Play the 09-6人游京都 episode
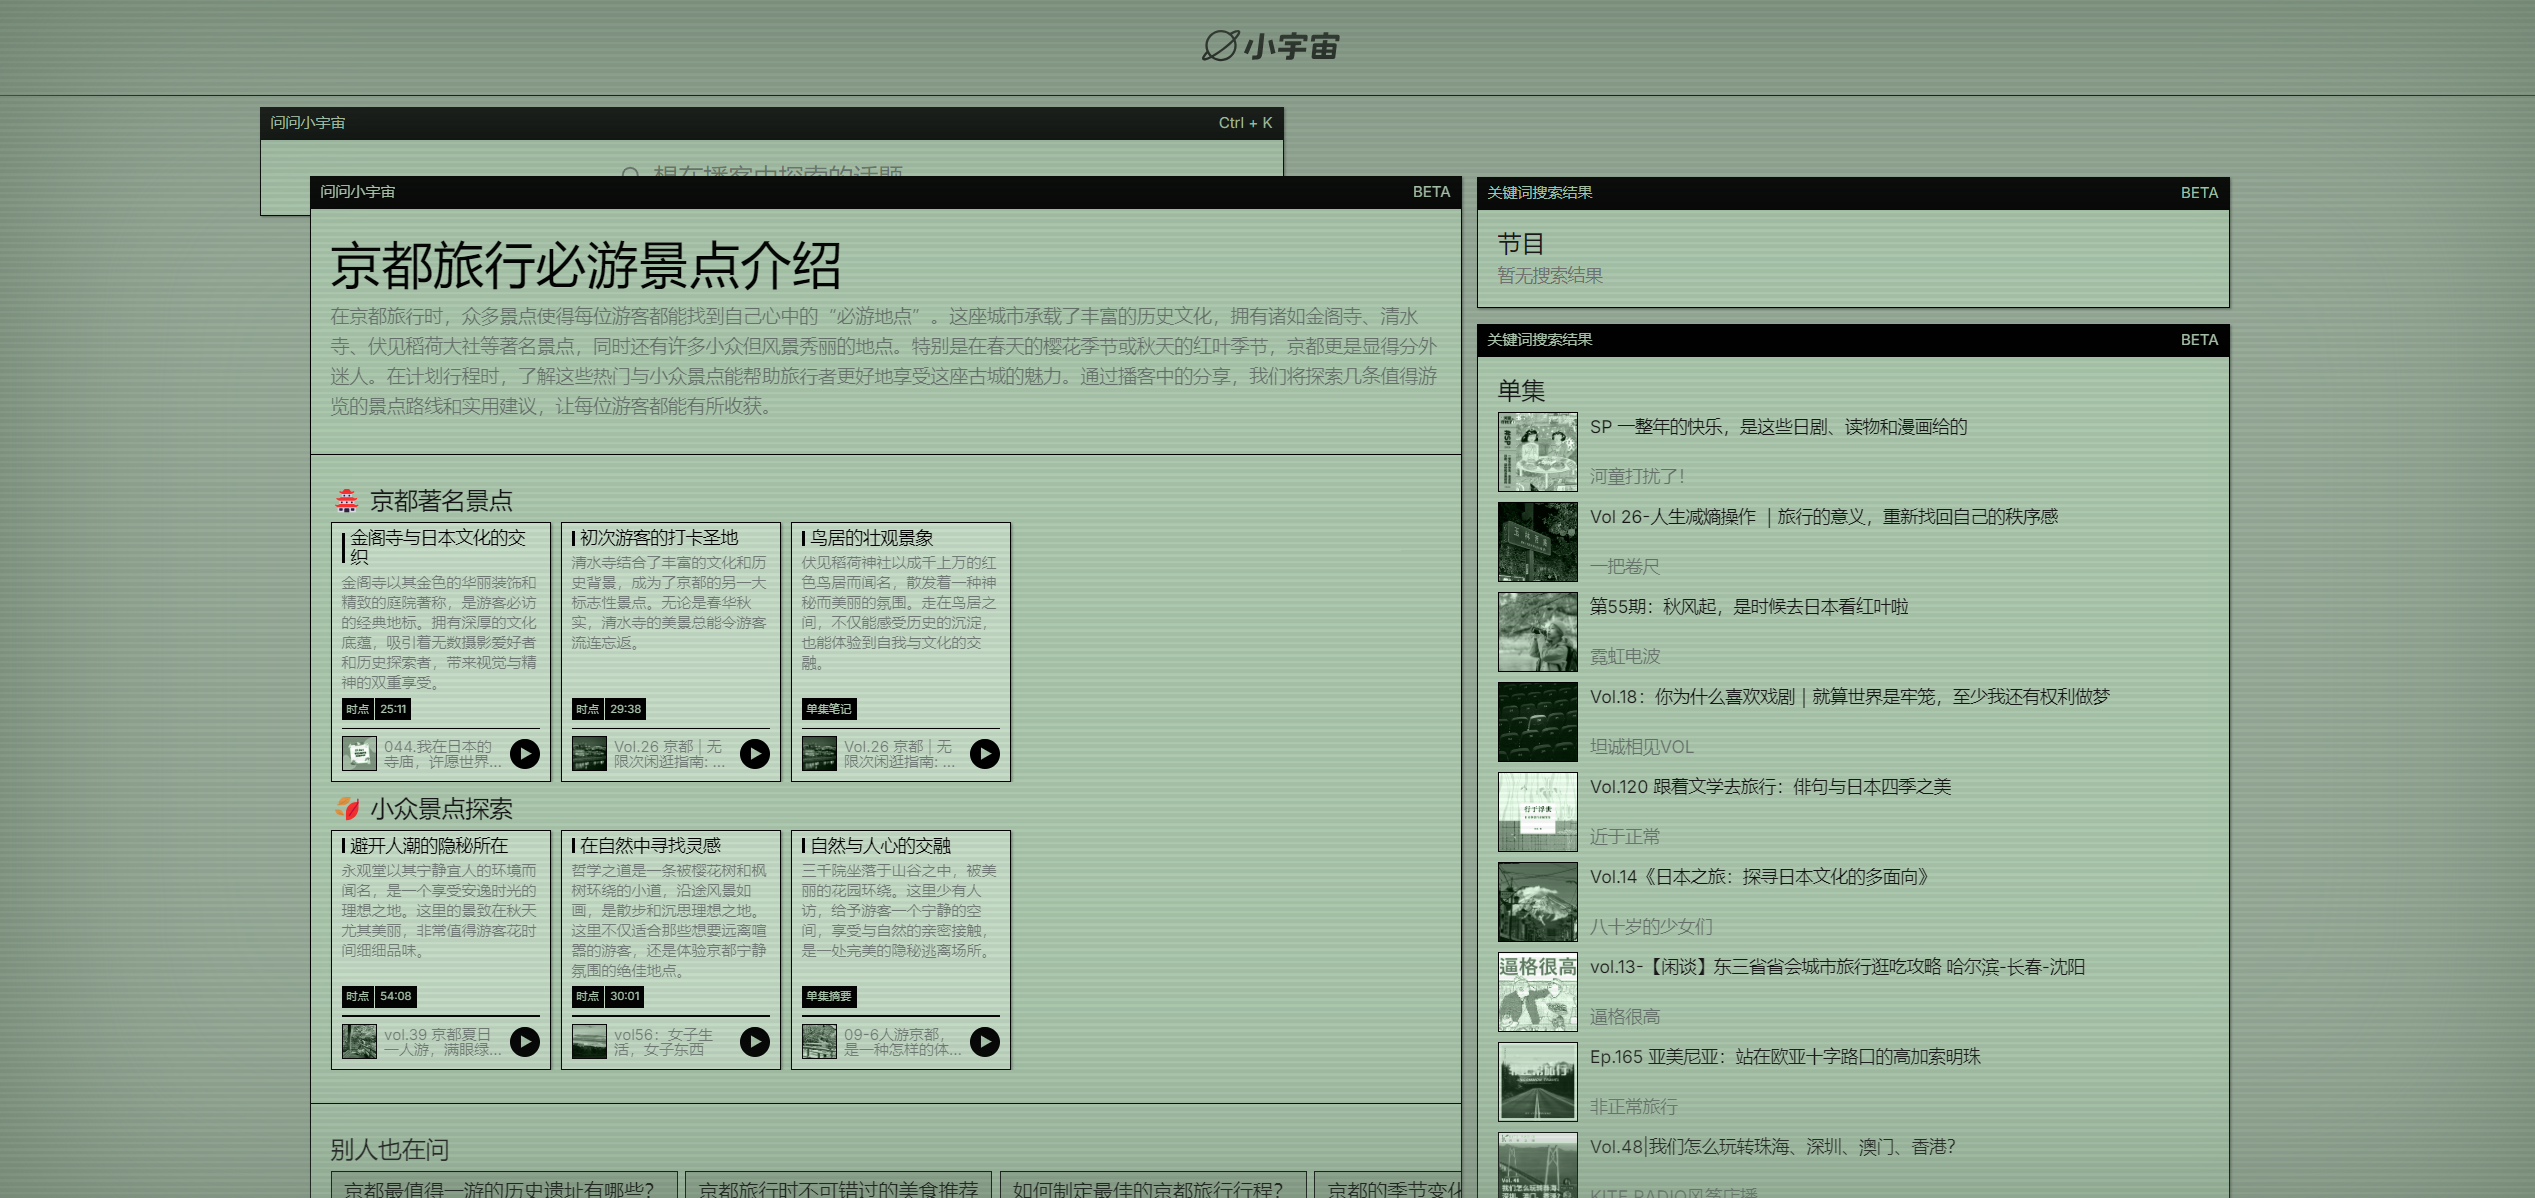The height and width of the screenshot is (1198, 2535). (983, 1041)
